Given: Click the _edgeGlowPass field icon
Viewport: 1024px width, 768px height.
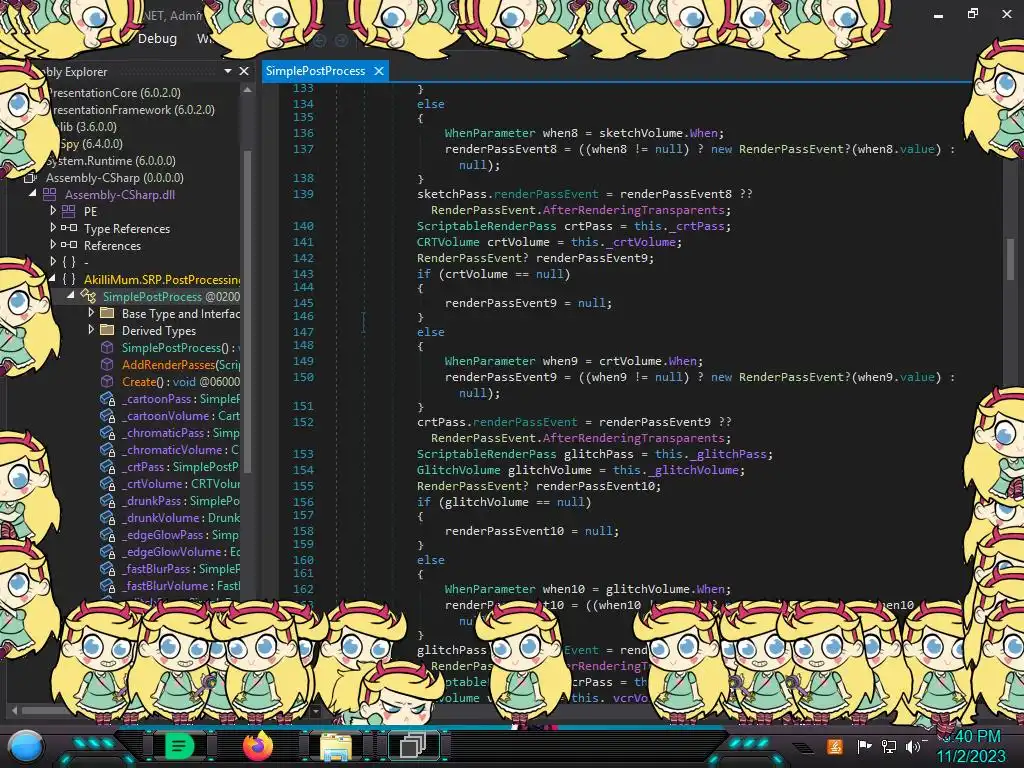Looking at the screenshot, I should click(108, 535).
